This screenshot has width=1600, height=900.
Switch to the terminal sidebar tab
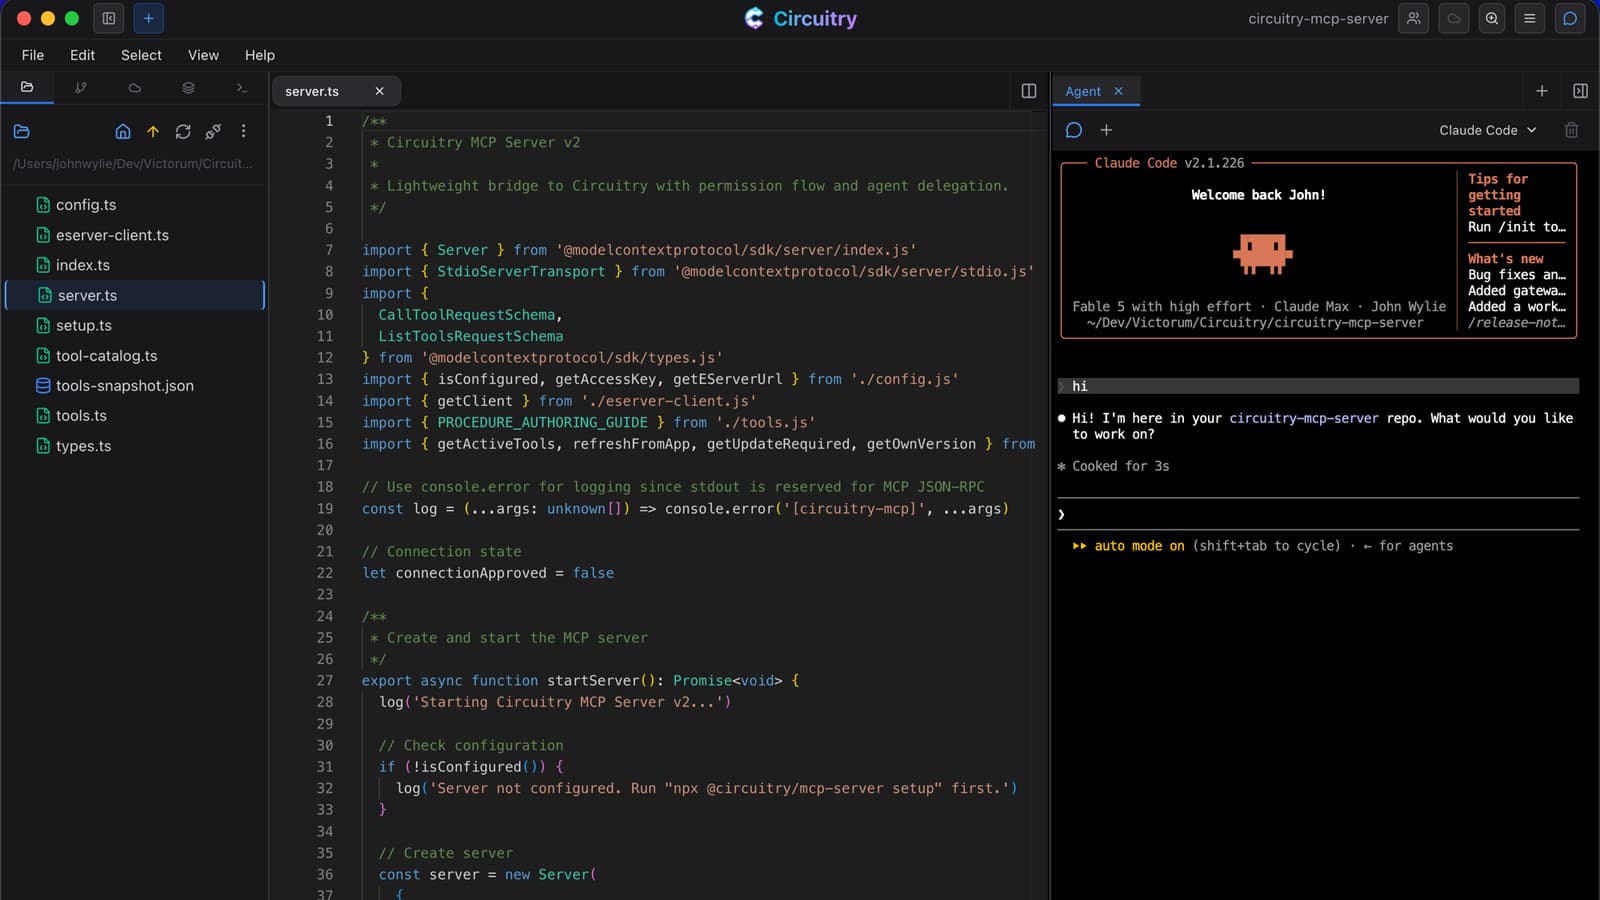pos(241,88)
